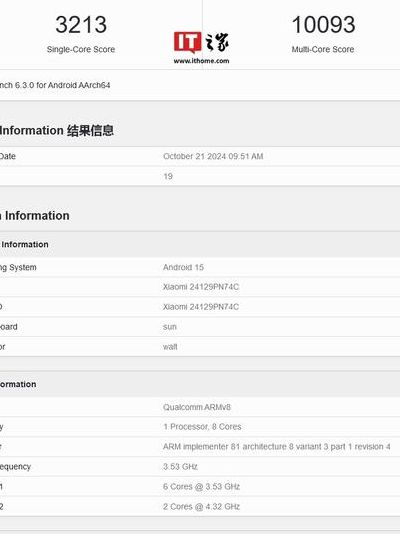Select the Android 15 value
The height and width of the screenshot is (534, 400).
[x=183, y=267]
